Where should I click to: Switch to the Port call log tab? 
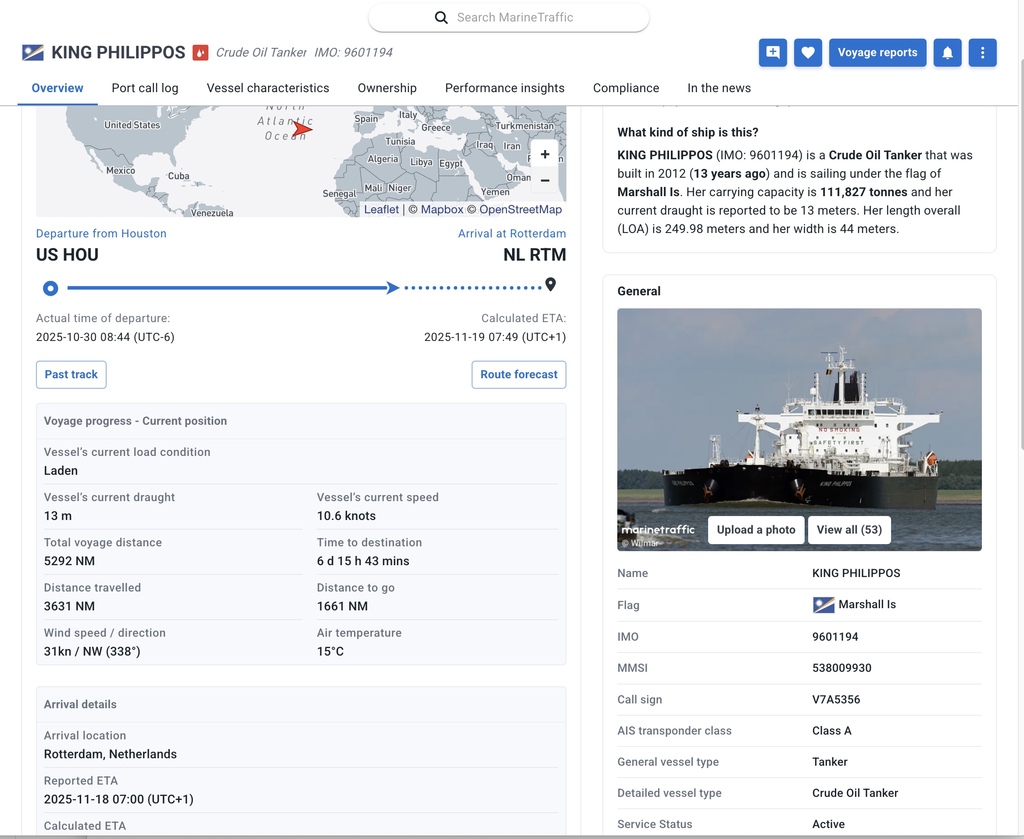pos(145,88)
